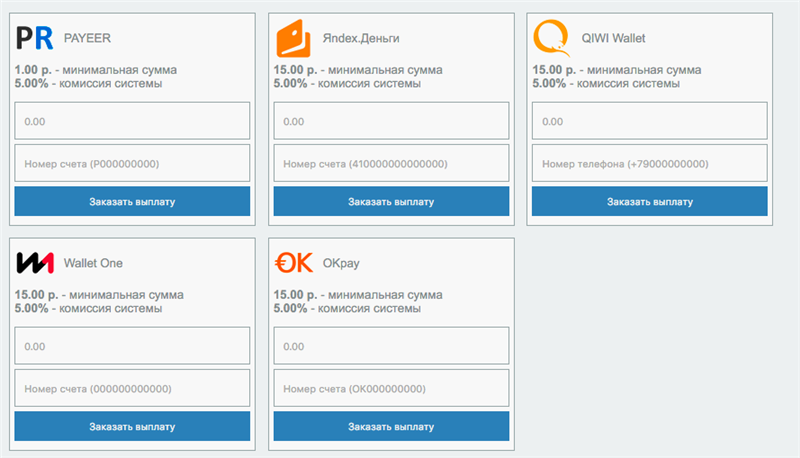Image resolution: width=800 pixels, height=458 pixels.
Task: Select the Яndex.Деньги account number field
Action: coord(391,164)
